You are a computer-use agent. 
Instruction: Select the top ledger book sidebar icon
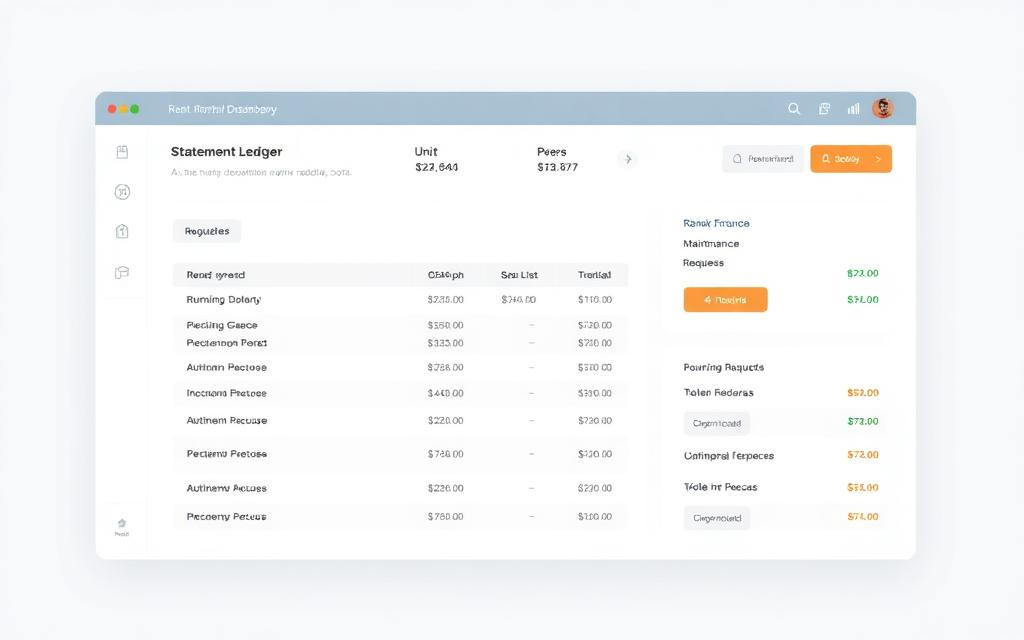(x=122, y=152)
